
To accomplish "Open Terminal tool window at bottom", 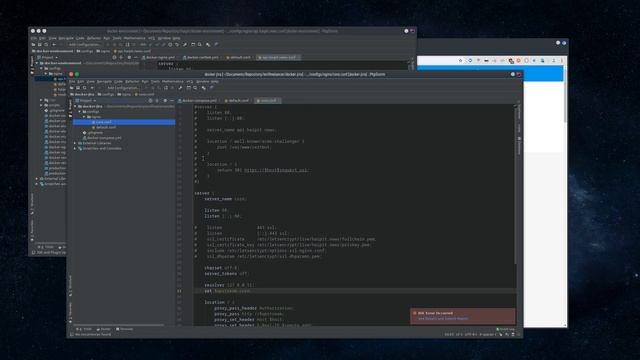I will pyautogui.click(x=124, y=329).
